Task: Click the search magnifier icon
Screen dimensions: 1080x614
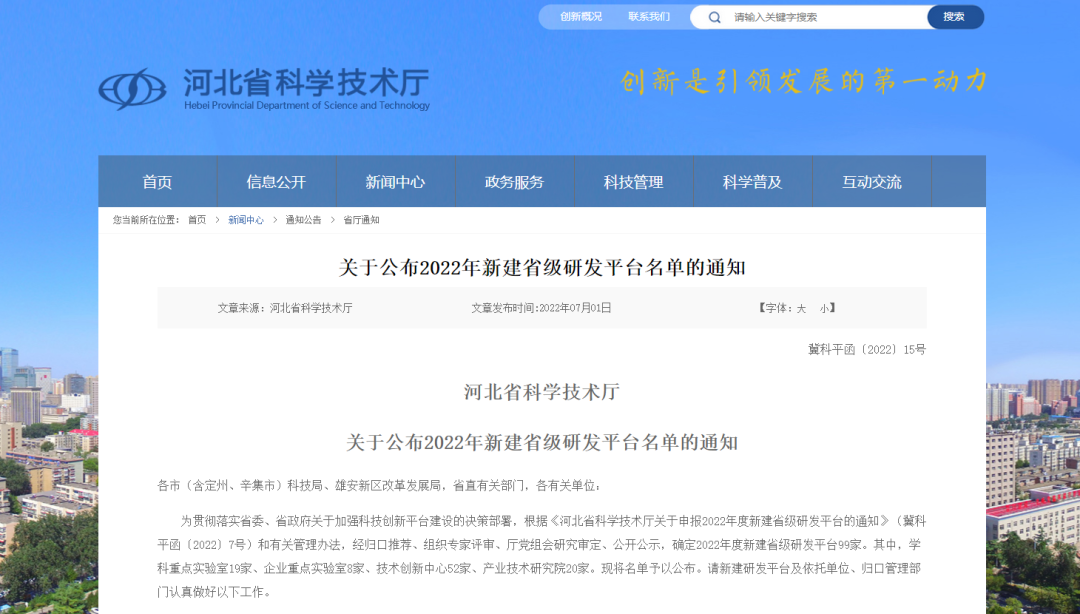Action: point(714,16)
